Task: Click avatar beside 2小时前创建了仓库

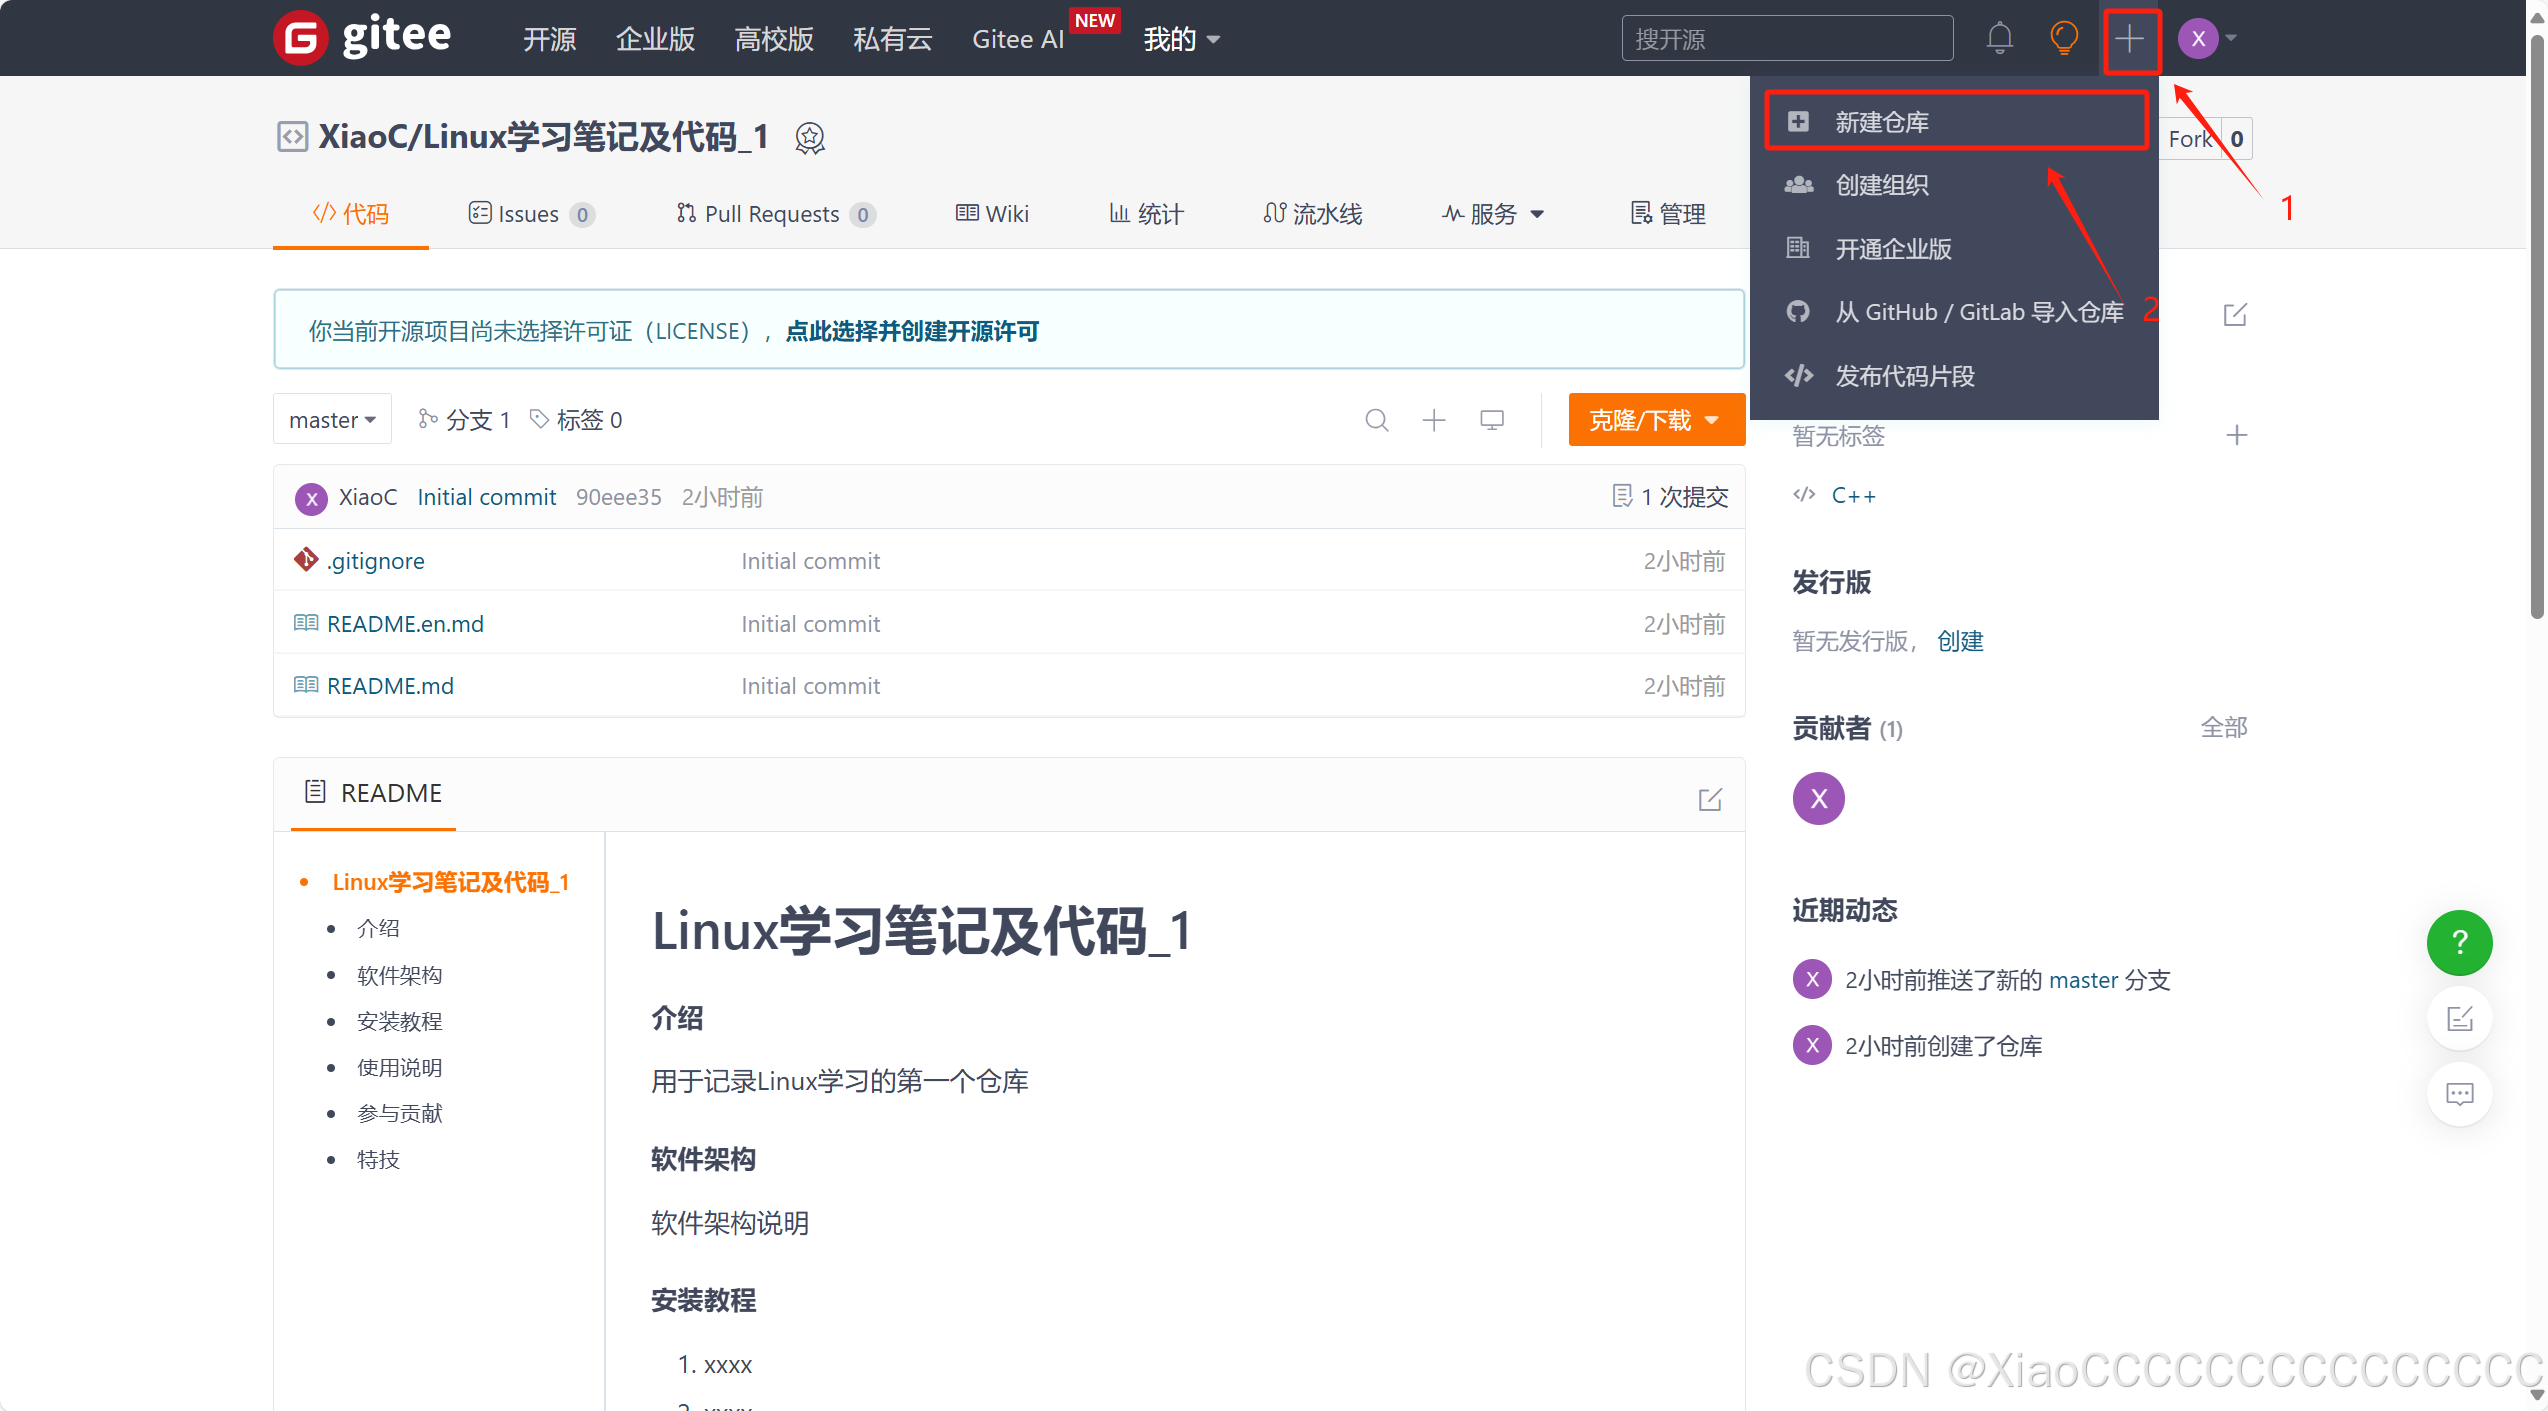Action: pyautogui.click(x=1812, y=1046)
